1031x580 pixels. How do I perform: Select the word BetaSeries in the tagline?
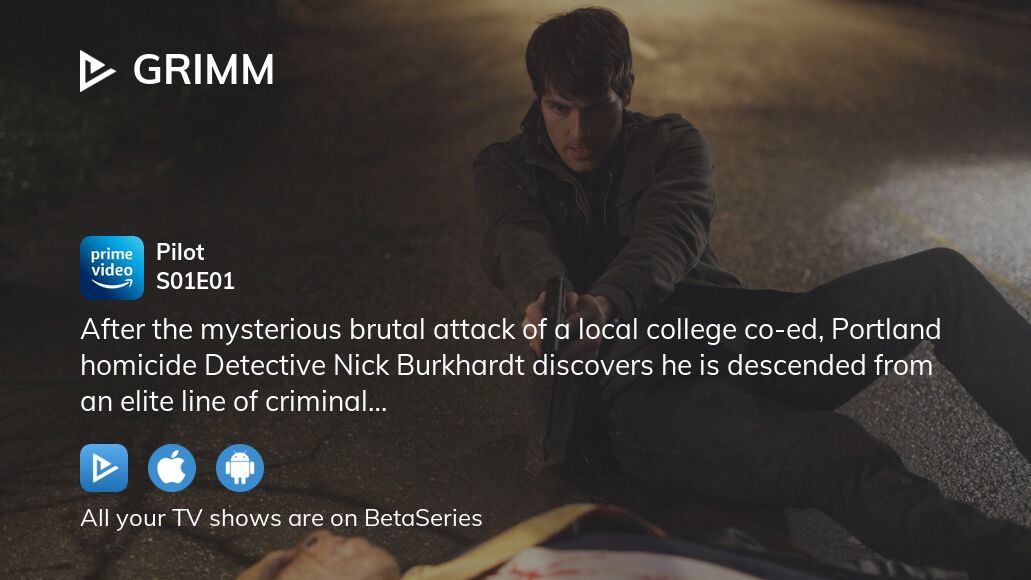423,518
